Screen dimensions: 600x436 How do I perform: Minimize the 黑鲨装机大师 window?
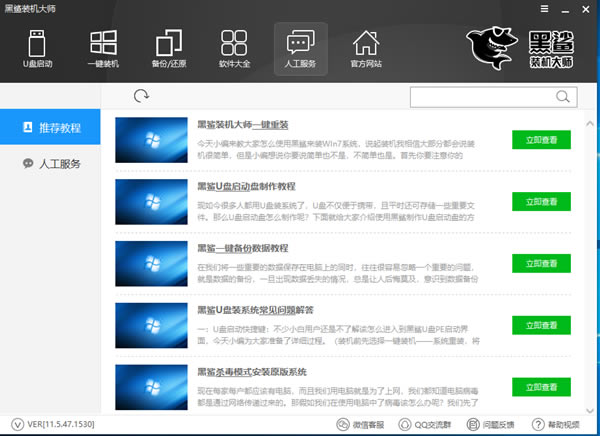click(x=565, y=10)
